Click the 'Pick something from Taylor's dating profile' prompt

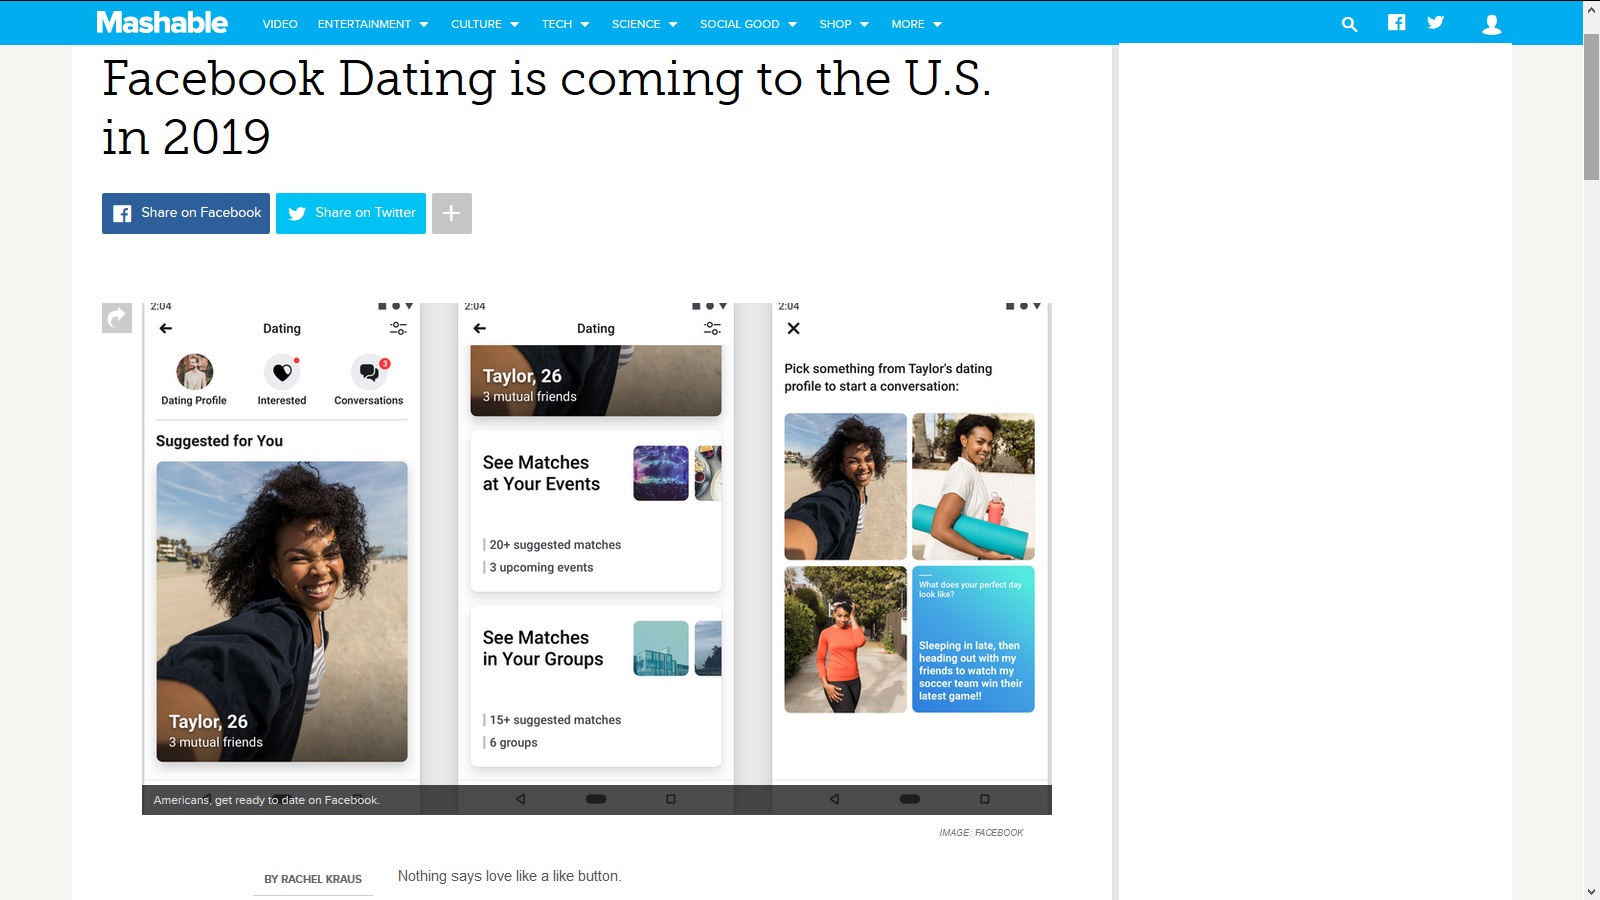[x=888, y=377]
